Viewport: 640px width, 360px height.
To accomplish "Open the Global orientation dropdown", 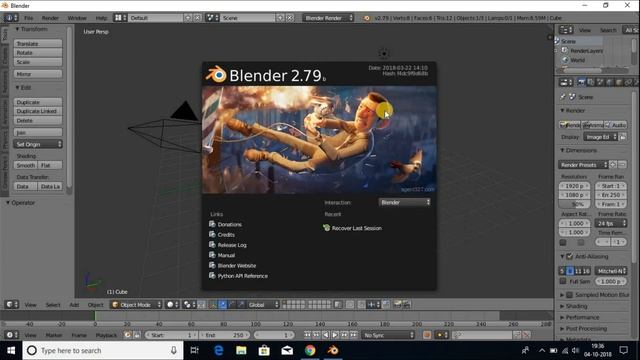I will tap(263, 304).
